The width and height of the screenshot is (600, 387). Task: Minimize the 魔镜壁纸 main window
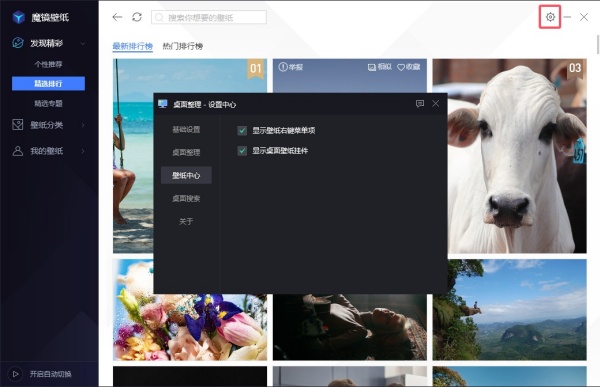[567, 17]
